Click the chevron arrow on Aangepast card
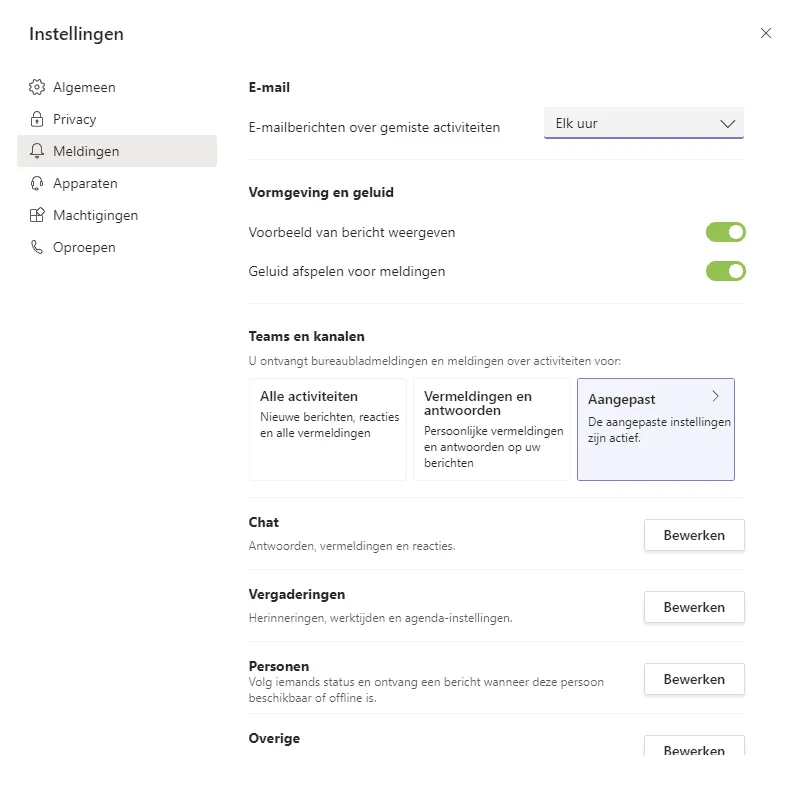This screenshot has height=787, width=787. coord(715,397)
